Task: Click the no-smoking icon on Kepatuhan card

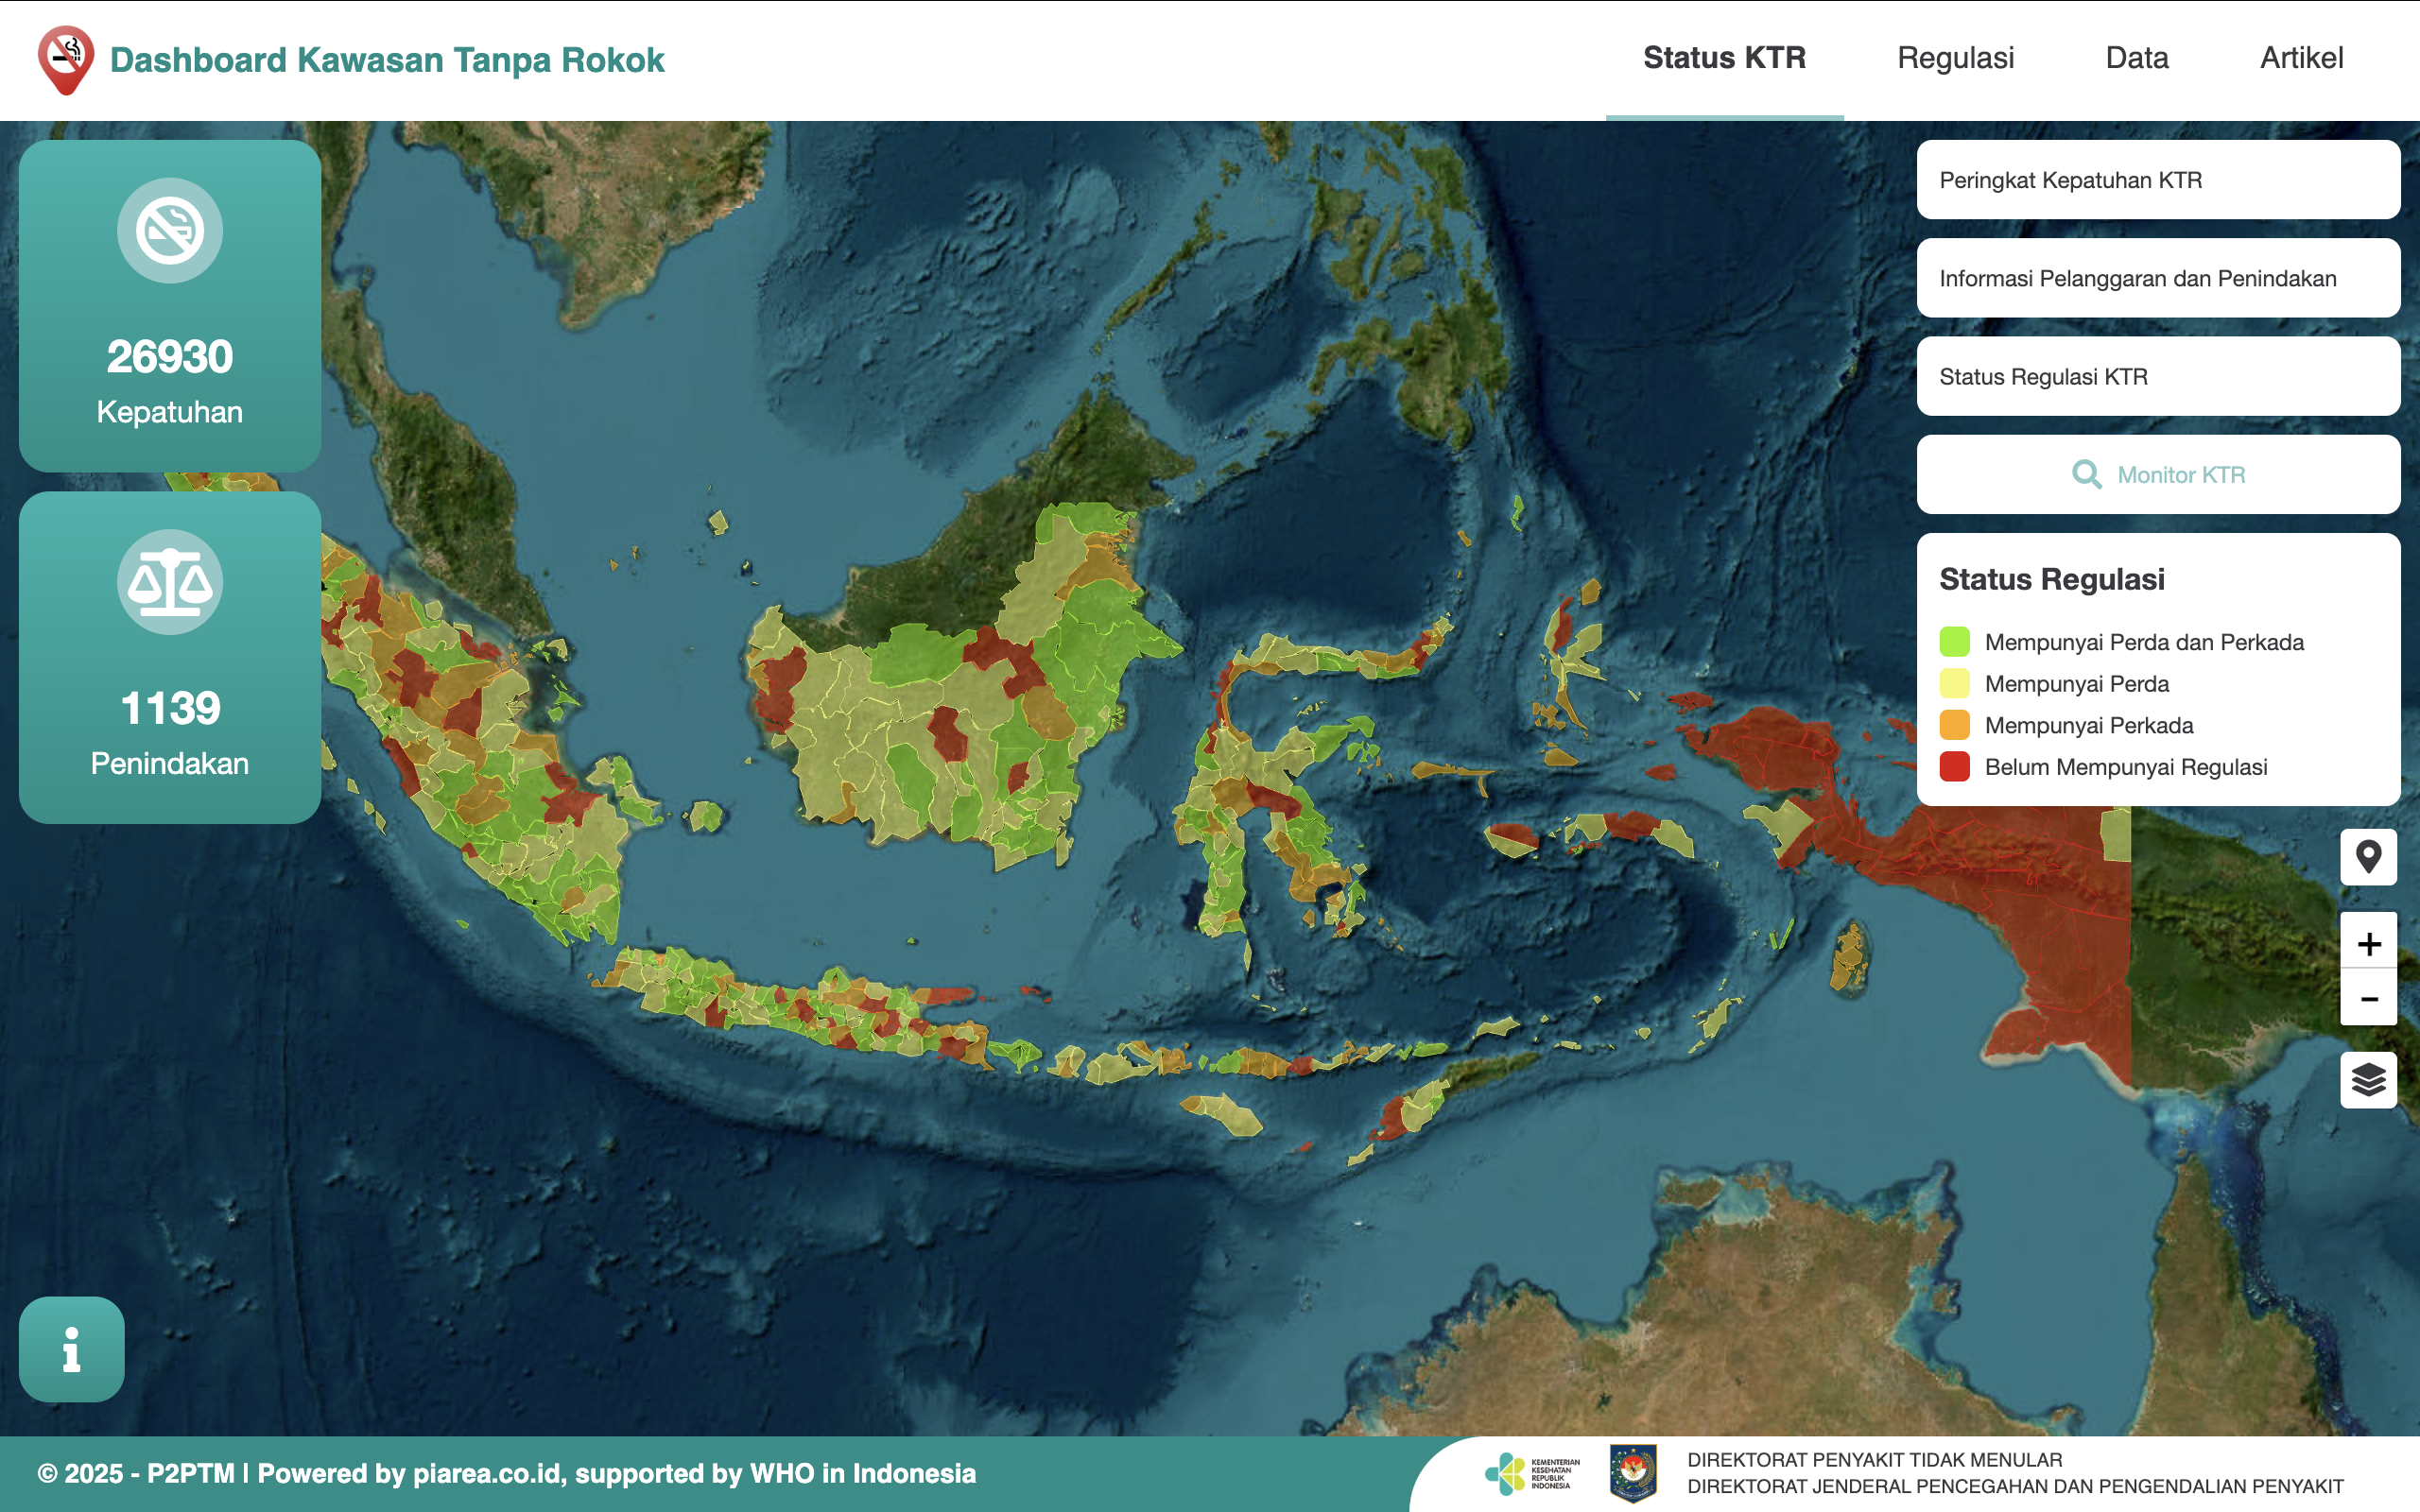Action: [x=168, y=230]
